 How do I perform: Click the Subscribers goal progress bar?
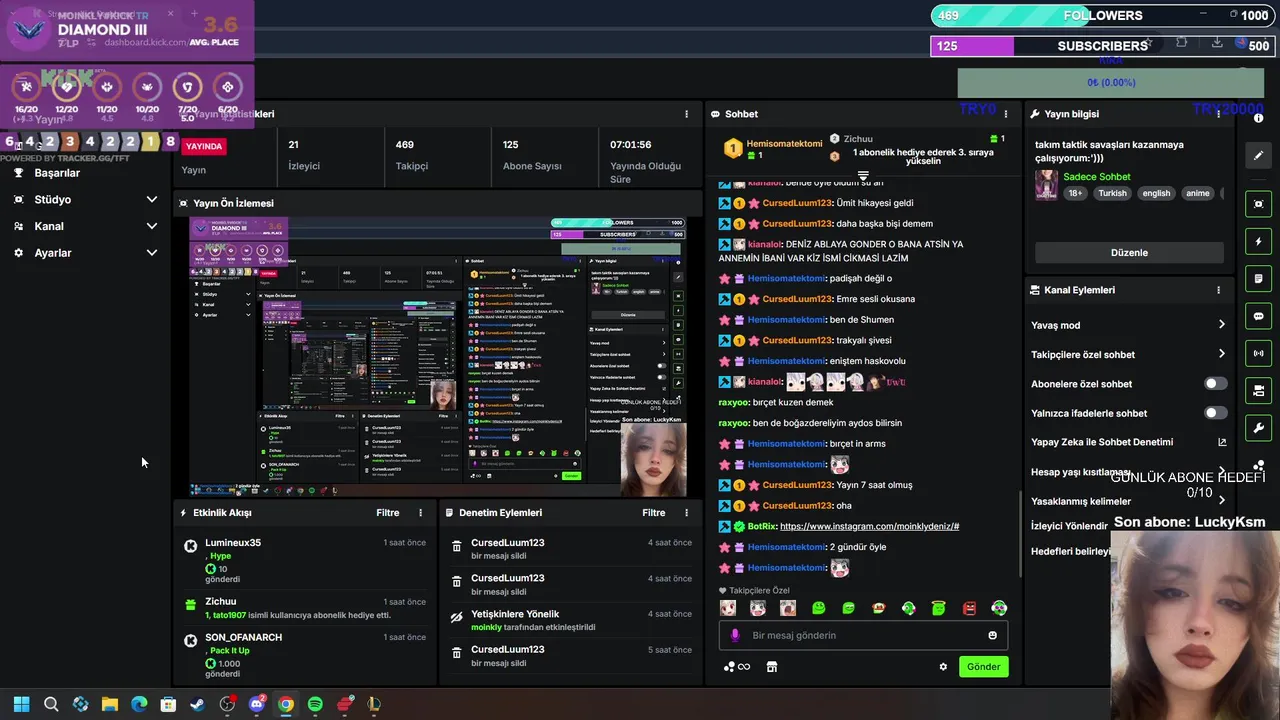1102,46
